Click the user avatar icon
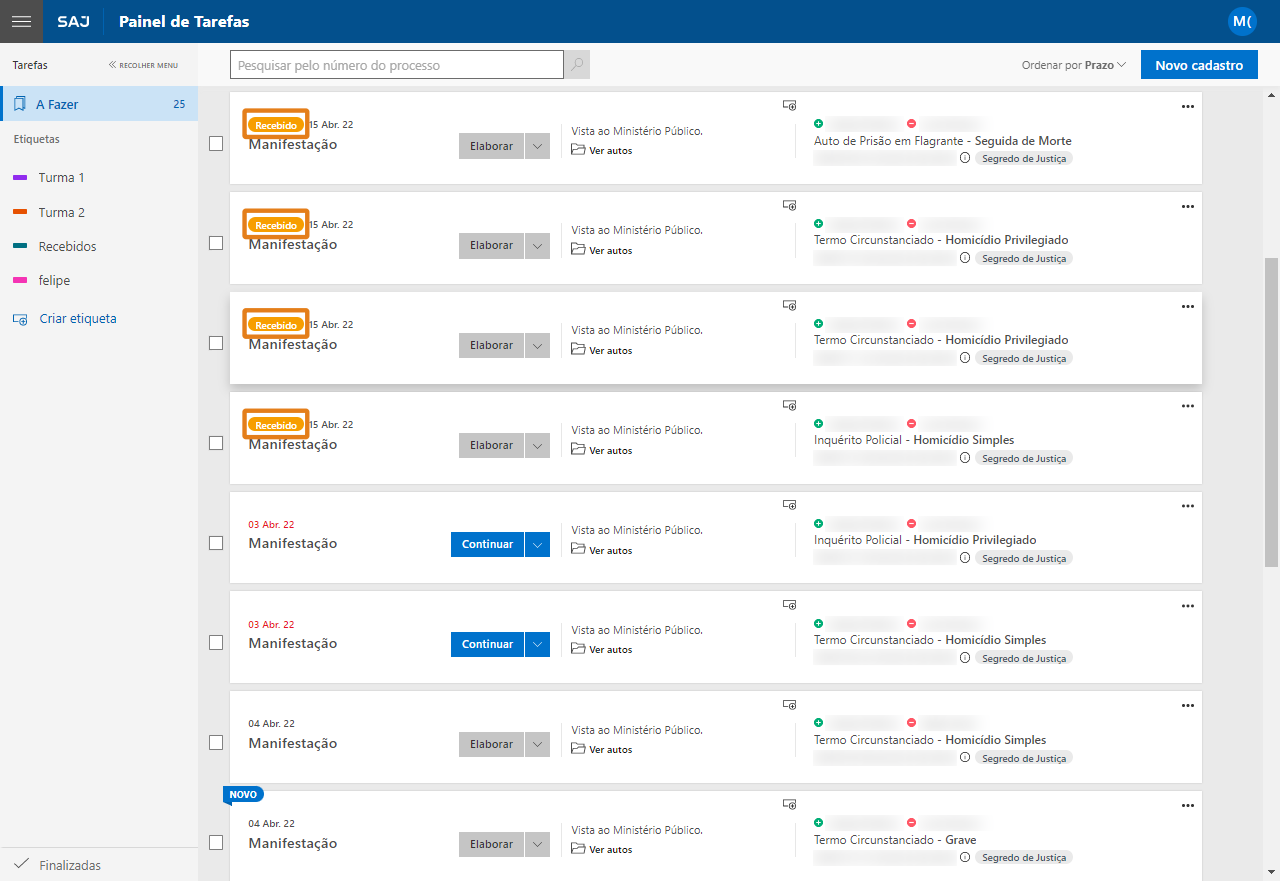The image size is (1280, 881). coord(1242,21)
